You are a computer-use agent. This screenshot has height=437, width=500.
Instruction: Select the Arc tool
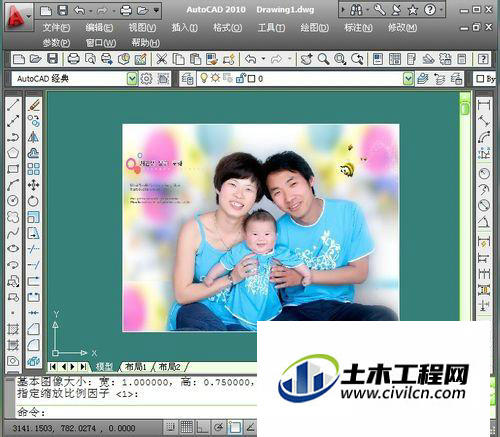[x=13, y=185]
